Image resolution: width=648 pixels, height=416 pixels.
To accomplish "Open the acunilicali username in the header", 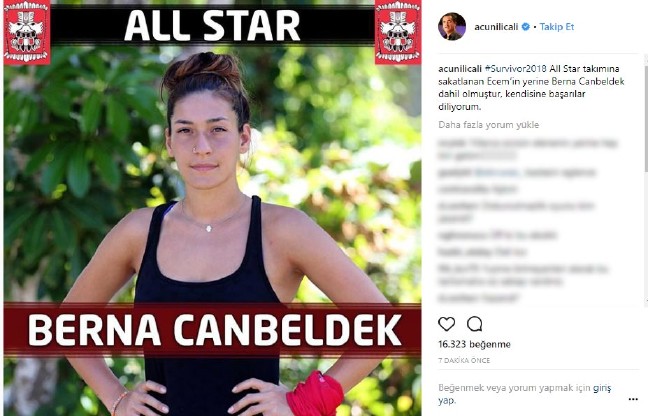I will point(496,27).
